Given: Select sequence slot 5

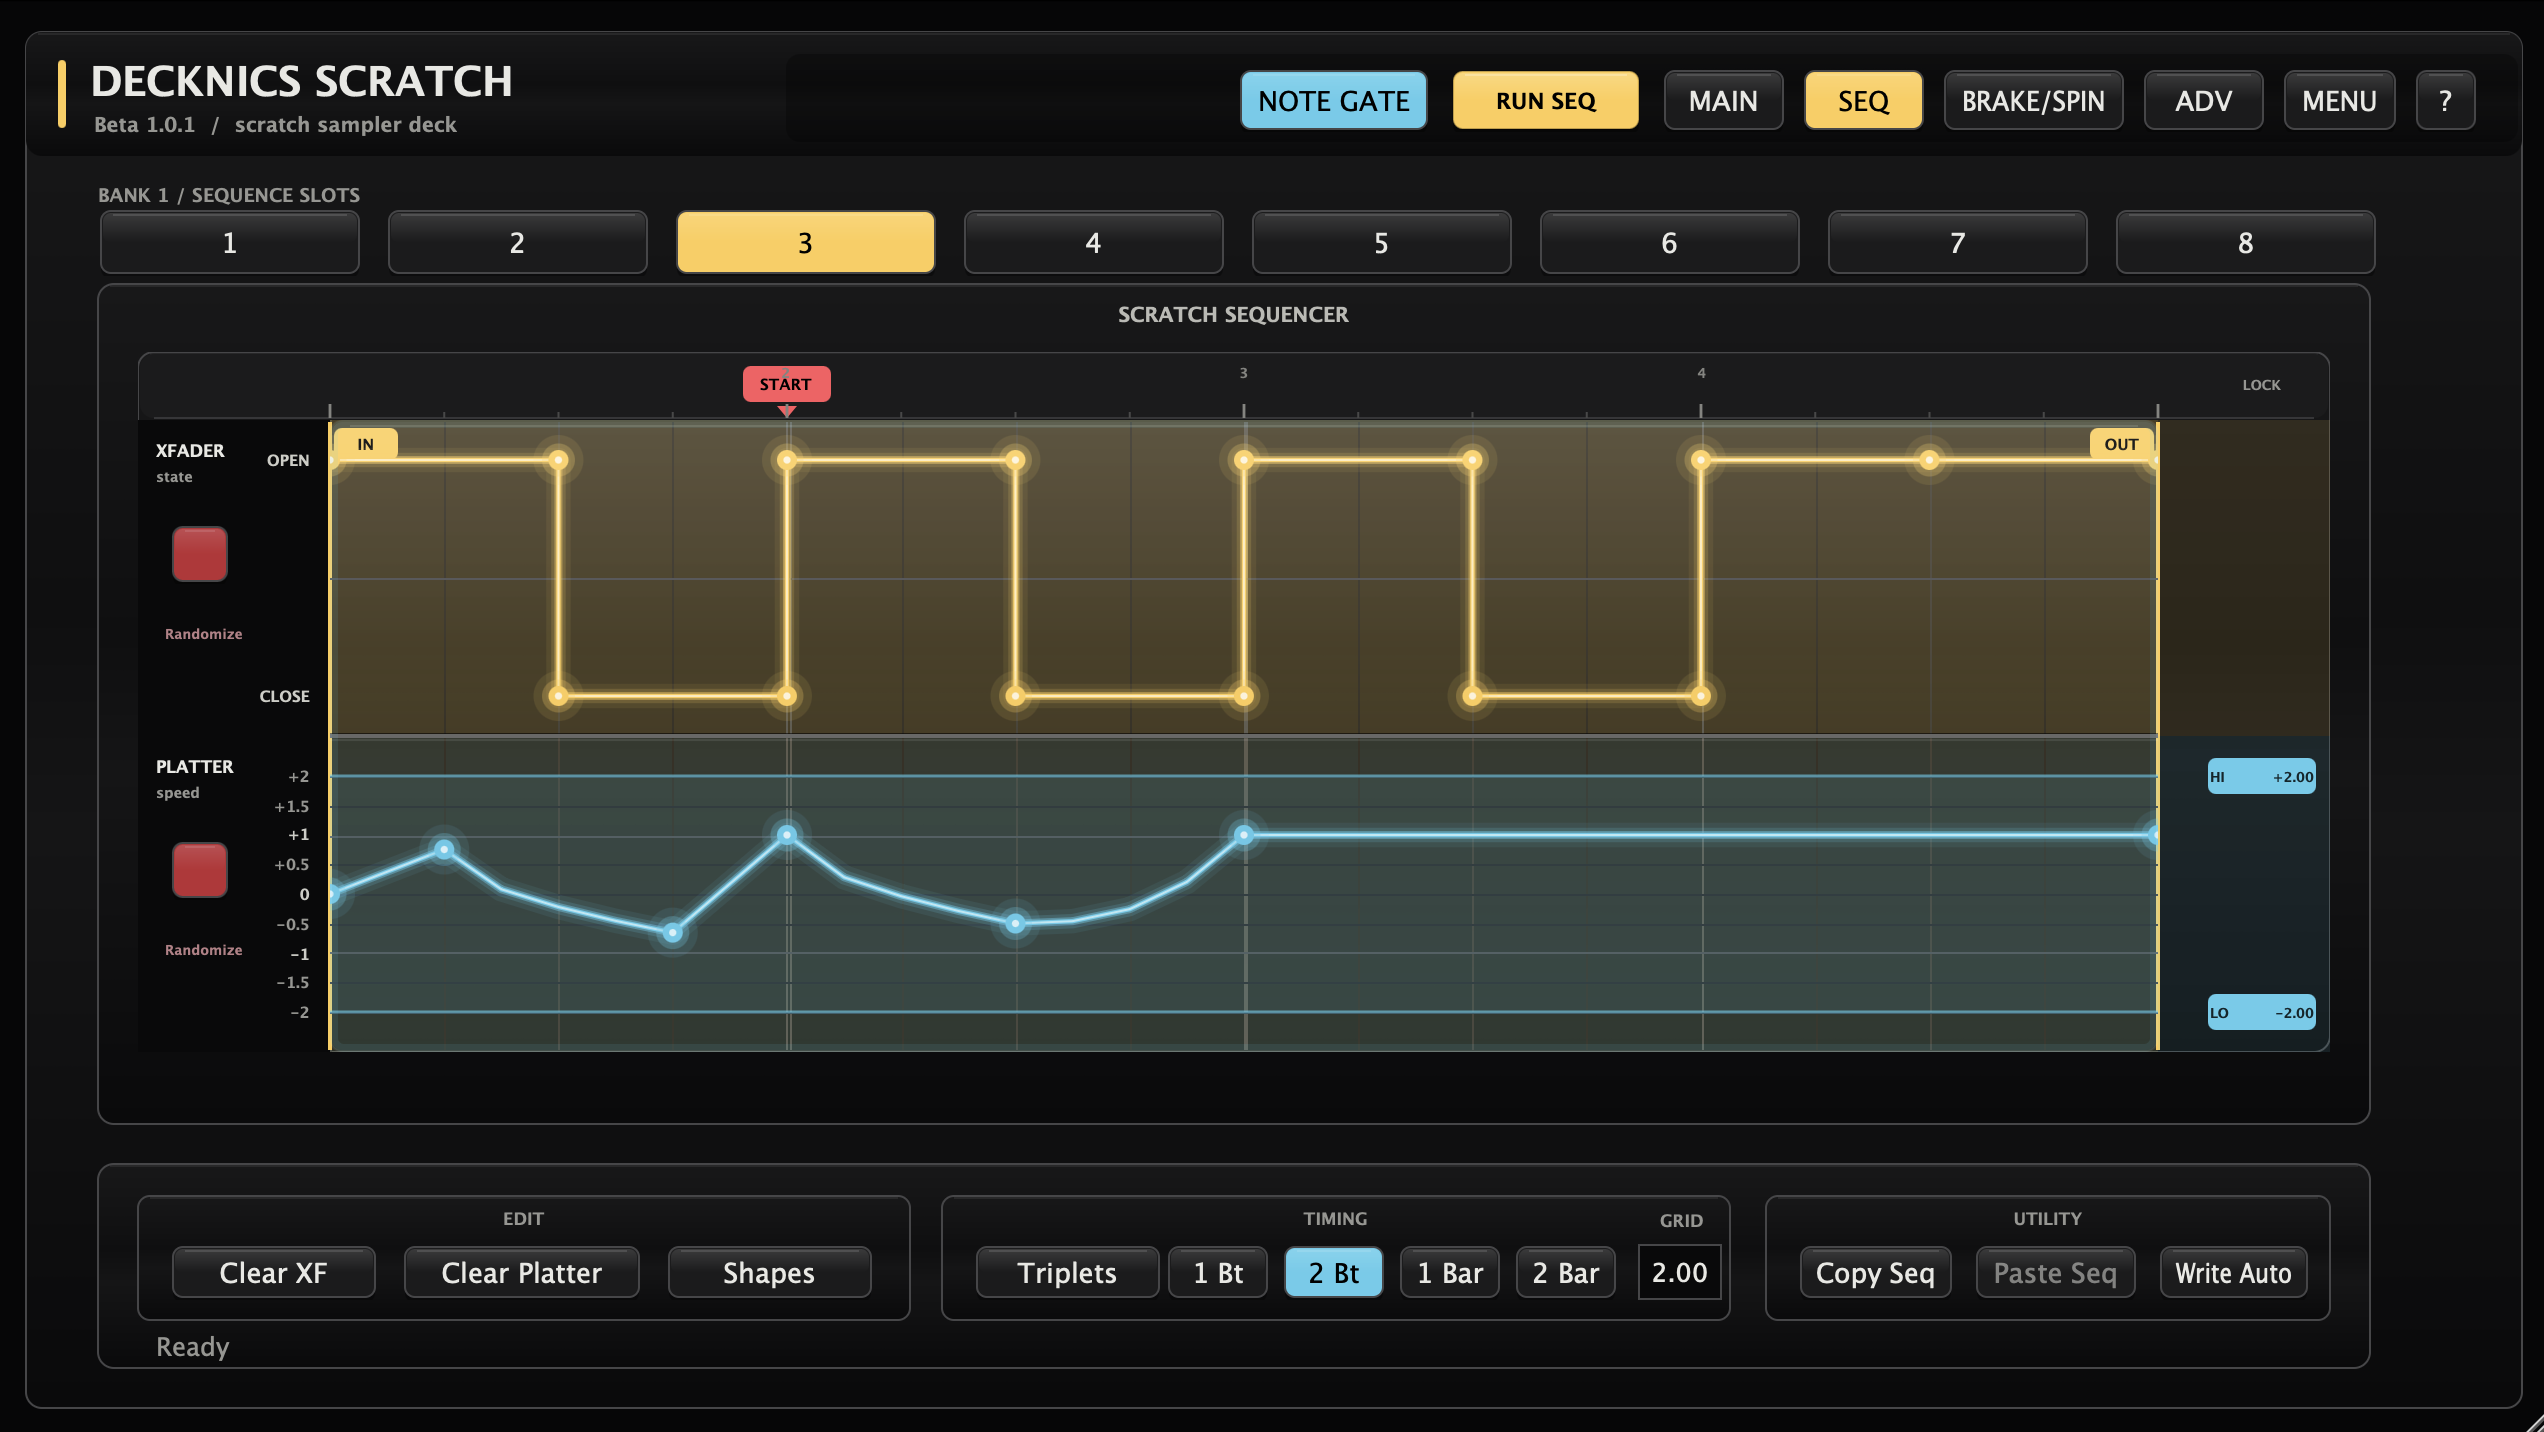Looking at the screenshot, I should 1381,242.
